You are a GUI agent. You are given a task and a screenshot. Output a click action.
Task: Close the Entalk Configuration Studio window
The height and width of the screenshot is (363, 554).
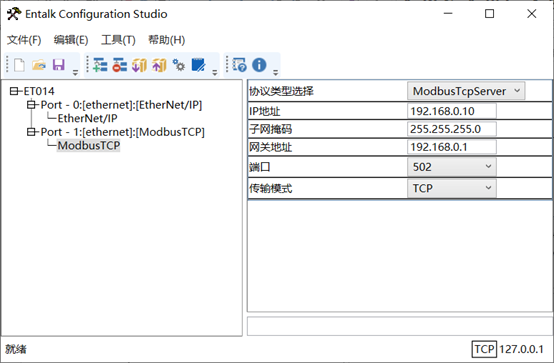[531, 14]
